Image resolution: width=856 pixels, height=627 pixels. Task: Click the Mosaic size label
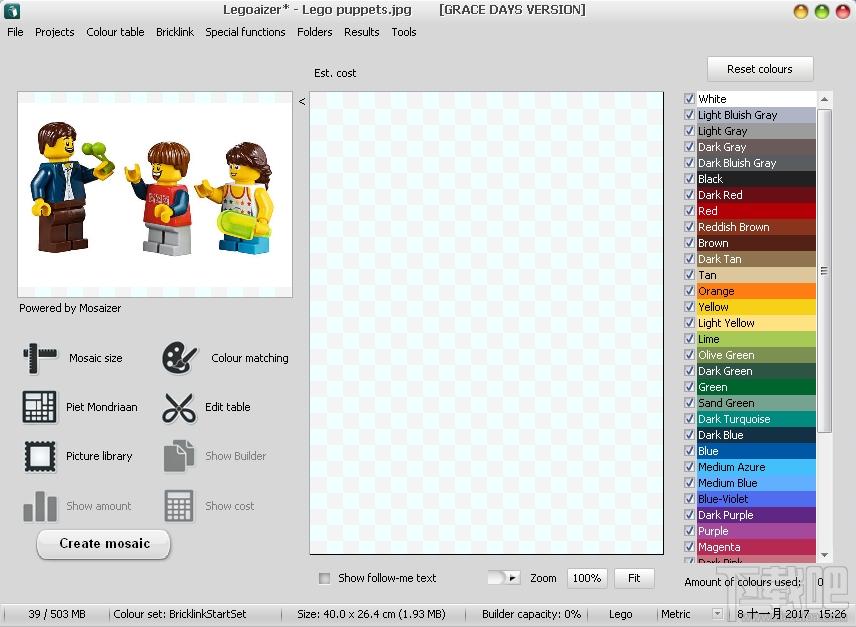coord(96,358)
